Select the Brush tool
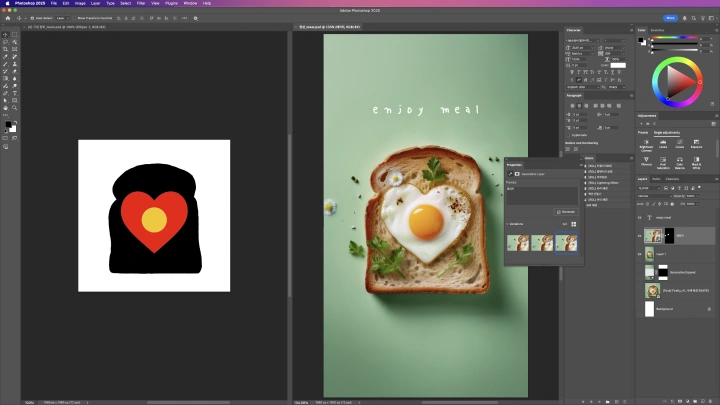720x405 pixels. (6, 64)
